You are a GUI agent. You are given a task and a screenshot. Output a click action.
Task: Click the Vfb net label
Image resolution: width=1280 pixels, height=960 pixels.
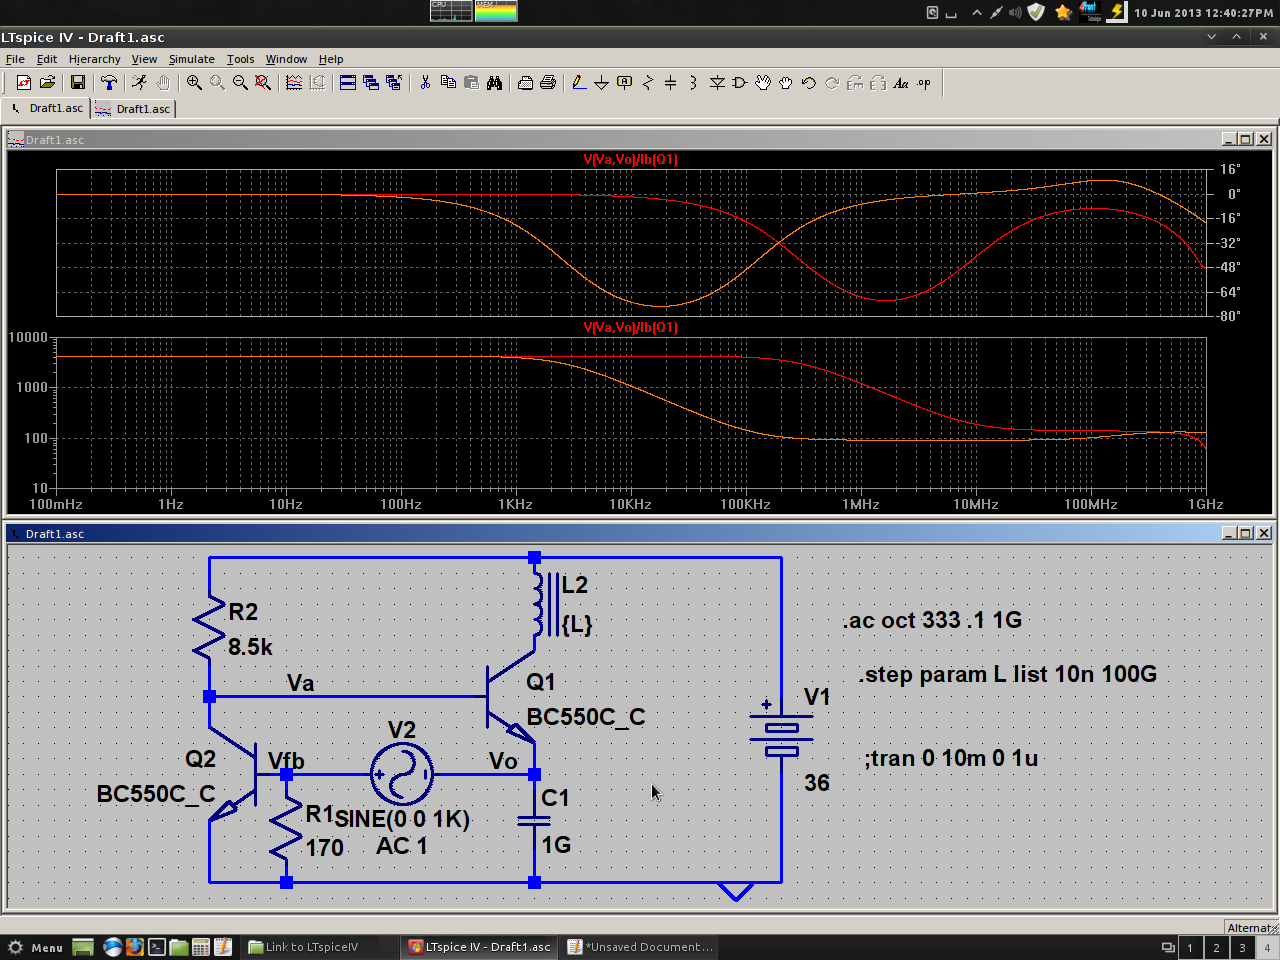click(286, 761)
